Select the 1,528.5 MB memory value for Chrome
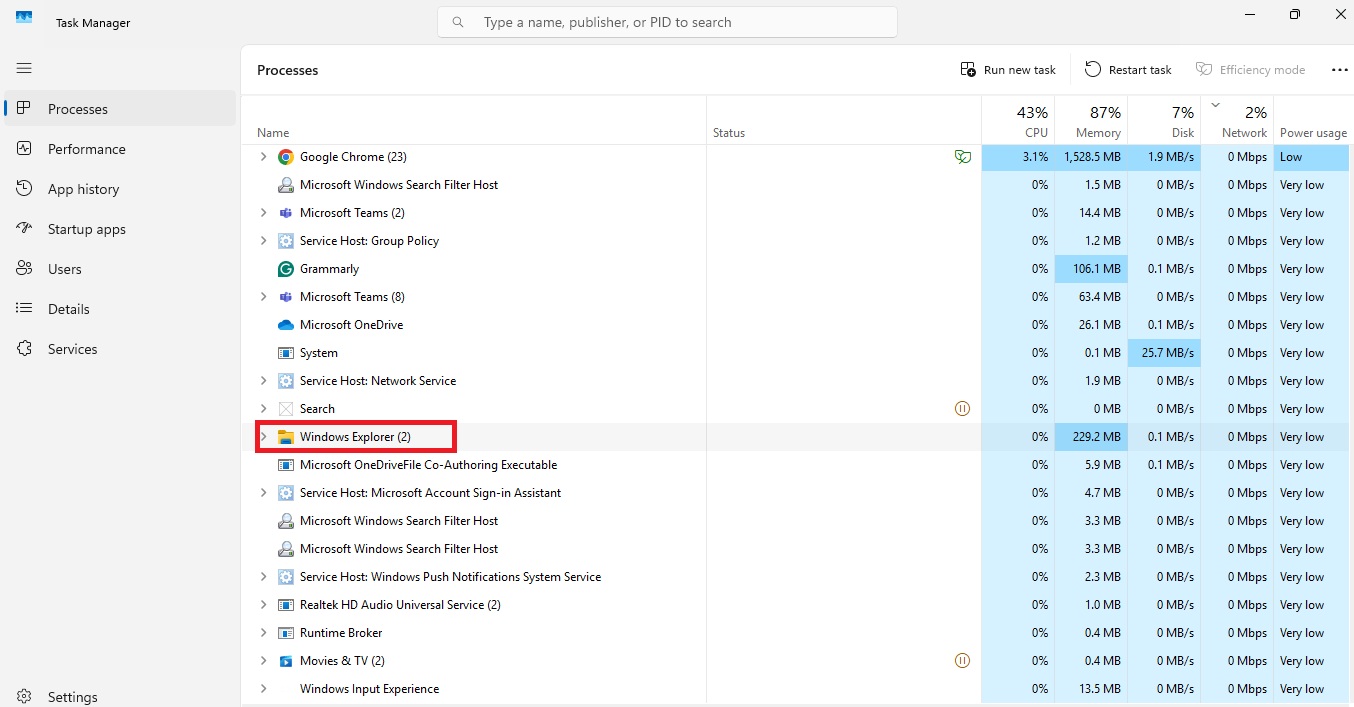 1091,157
